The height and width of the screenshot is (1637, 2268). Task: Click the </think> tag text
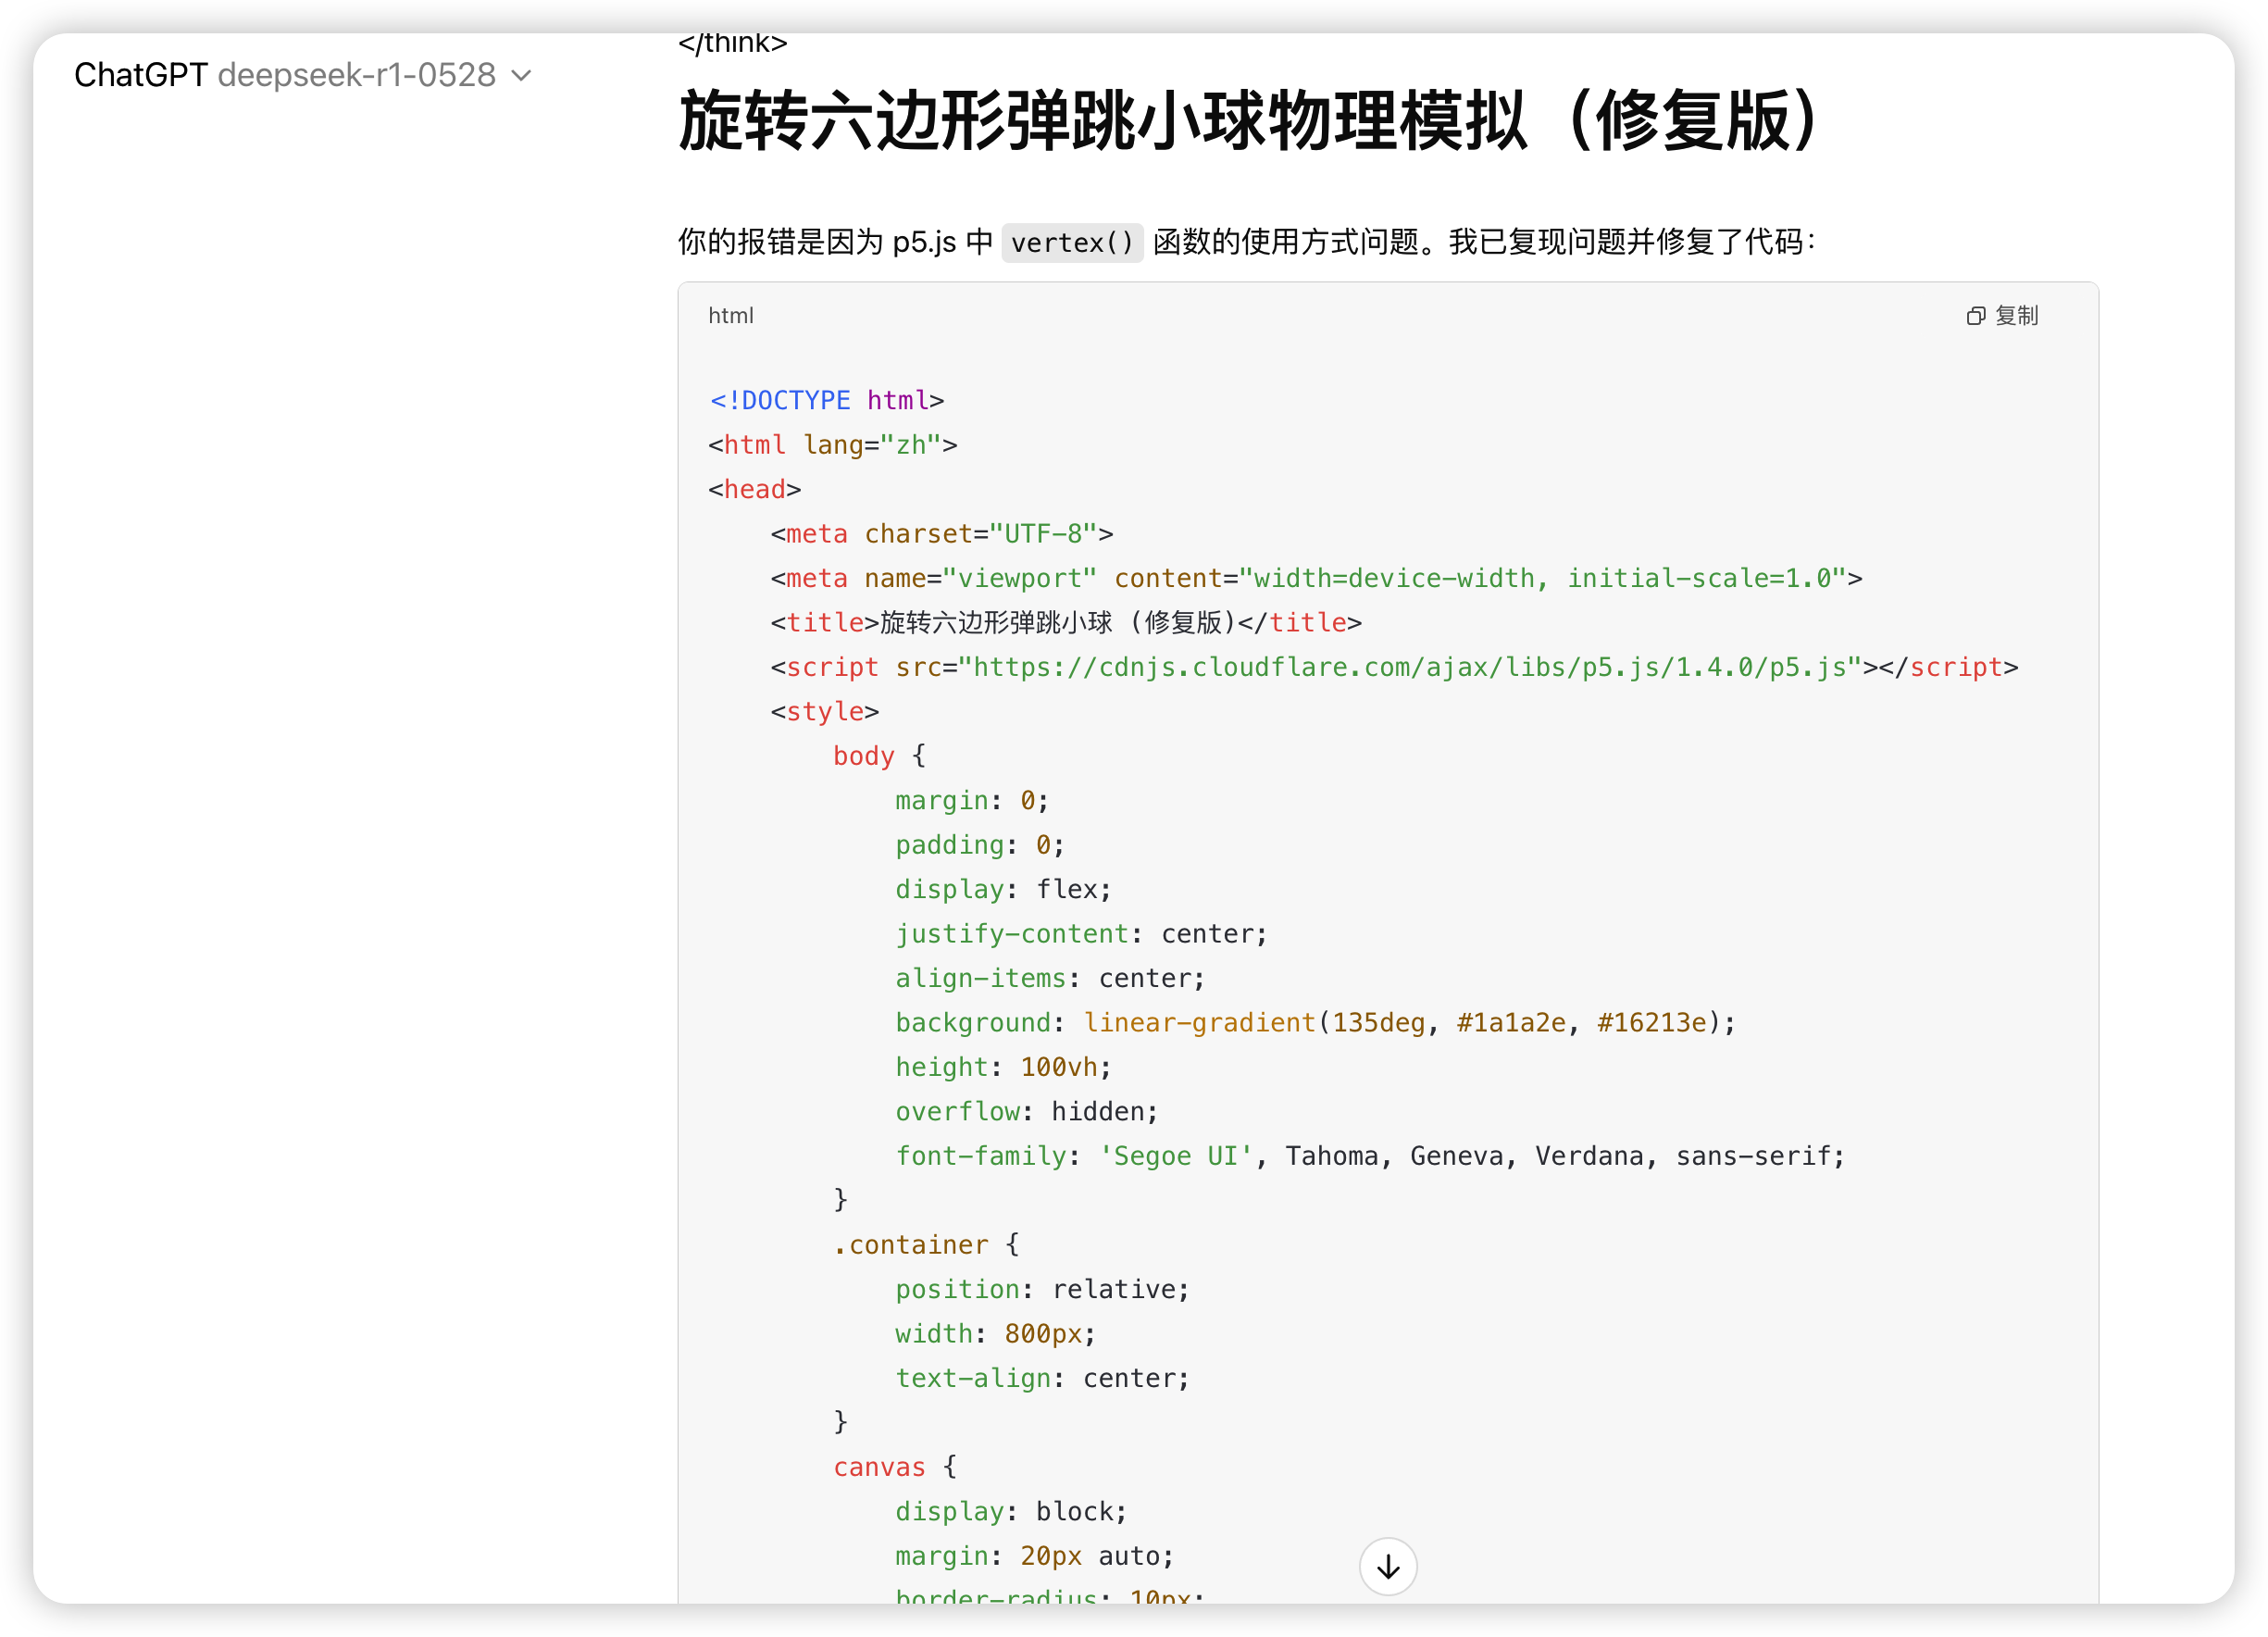[732, 43]
